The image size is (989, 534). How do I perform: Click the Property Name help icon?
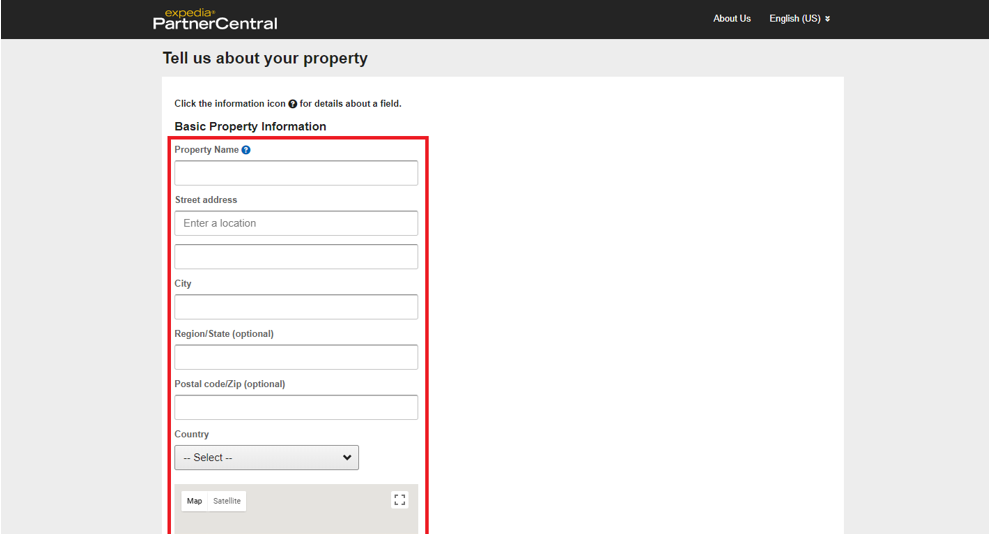click(246, 150)
